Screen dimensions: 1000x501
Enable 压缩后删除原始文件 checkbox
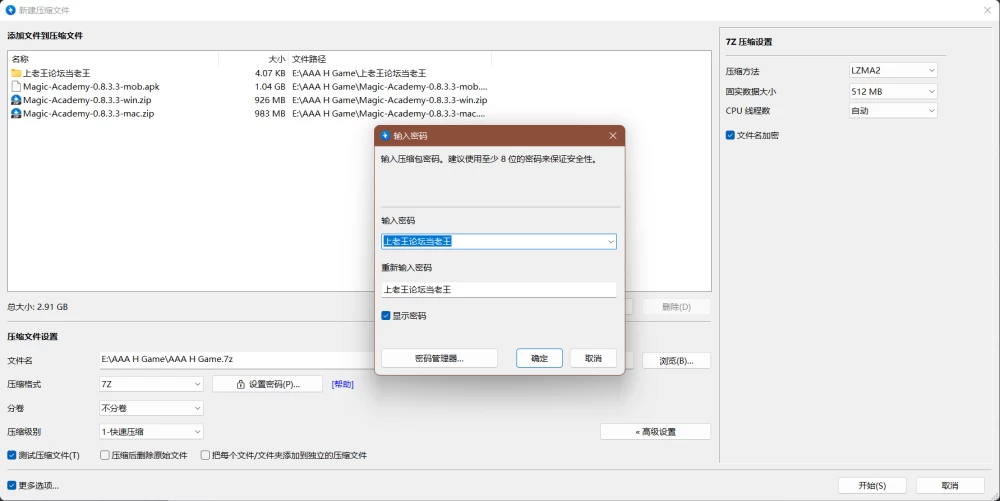click(105, 455)
